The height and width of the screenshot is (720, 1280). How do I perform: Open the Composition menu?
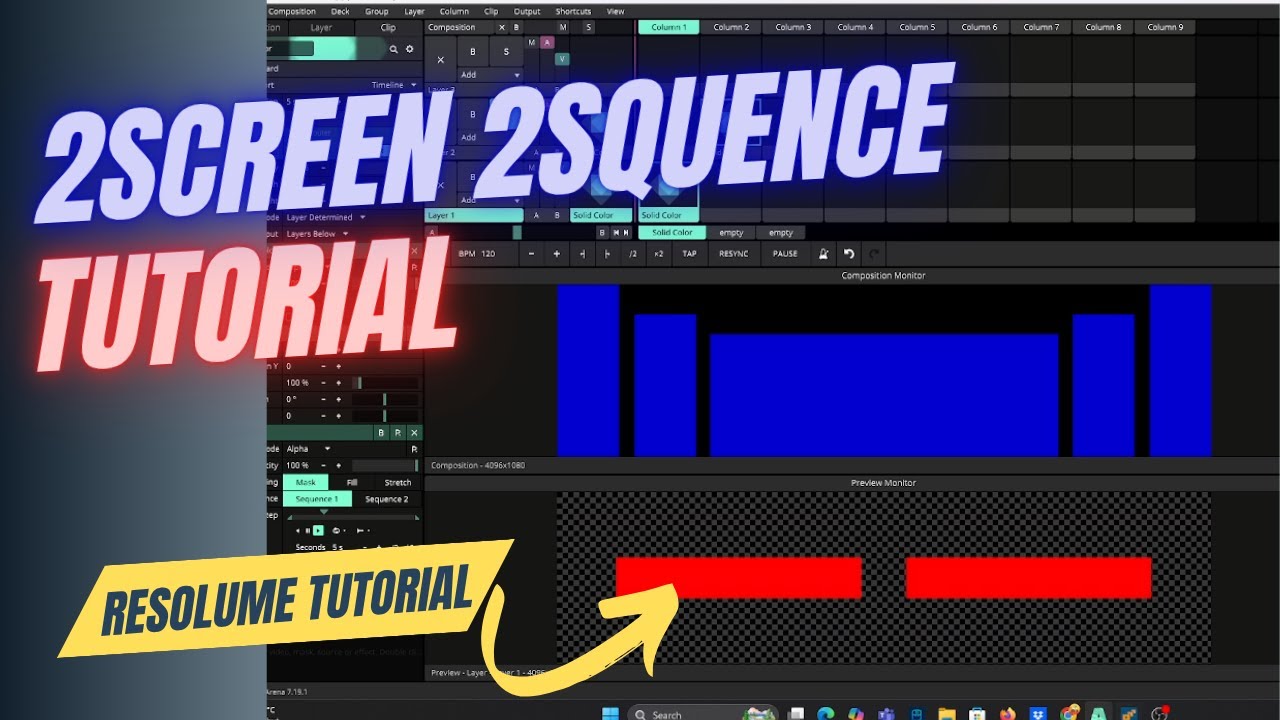(292, 11)
